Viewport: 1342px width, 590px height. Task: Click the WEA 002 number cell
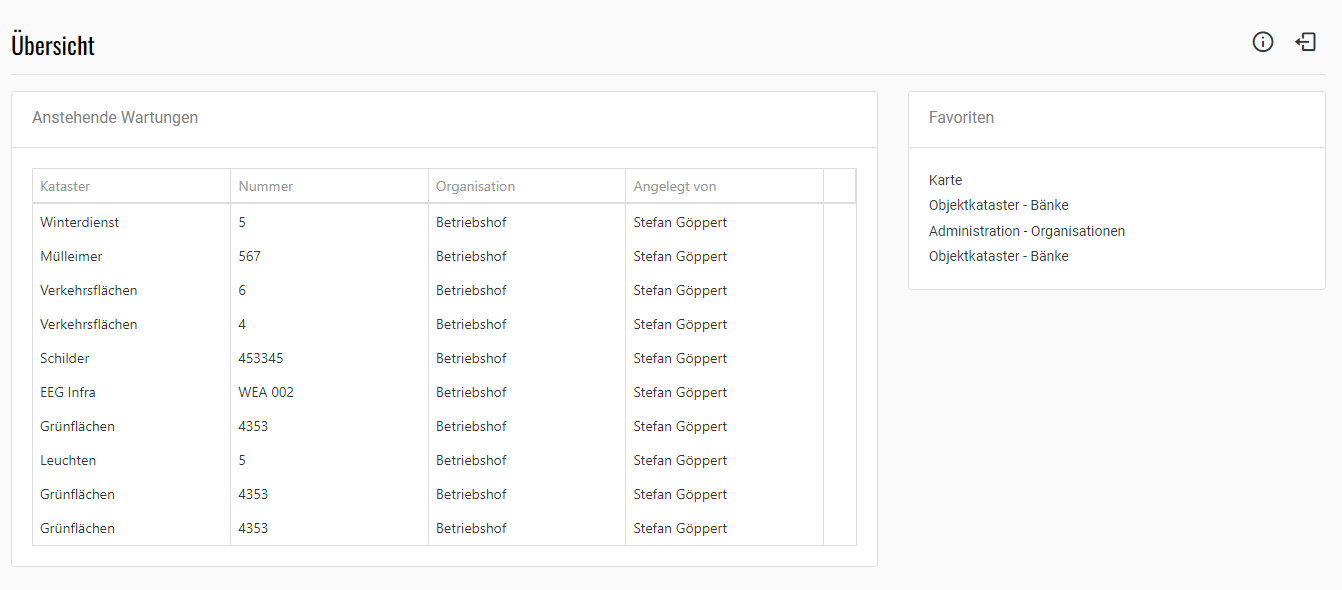click(266, 392)
